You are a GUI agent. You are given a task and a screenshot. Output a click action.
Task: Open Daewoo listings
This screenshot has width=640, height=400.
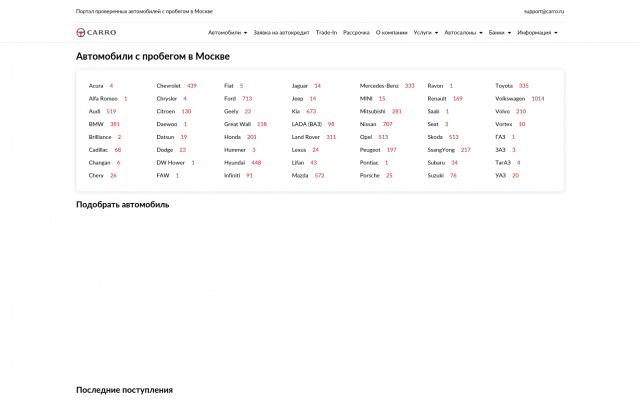click(x=167, y=124)
